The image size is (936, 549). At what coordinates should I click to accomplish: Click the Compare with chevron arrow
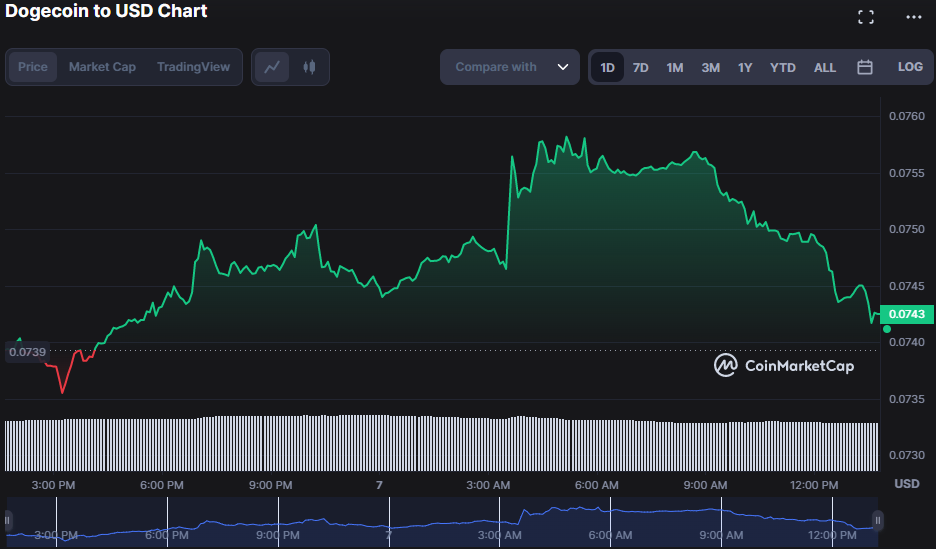tap(563, 67)
